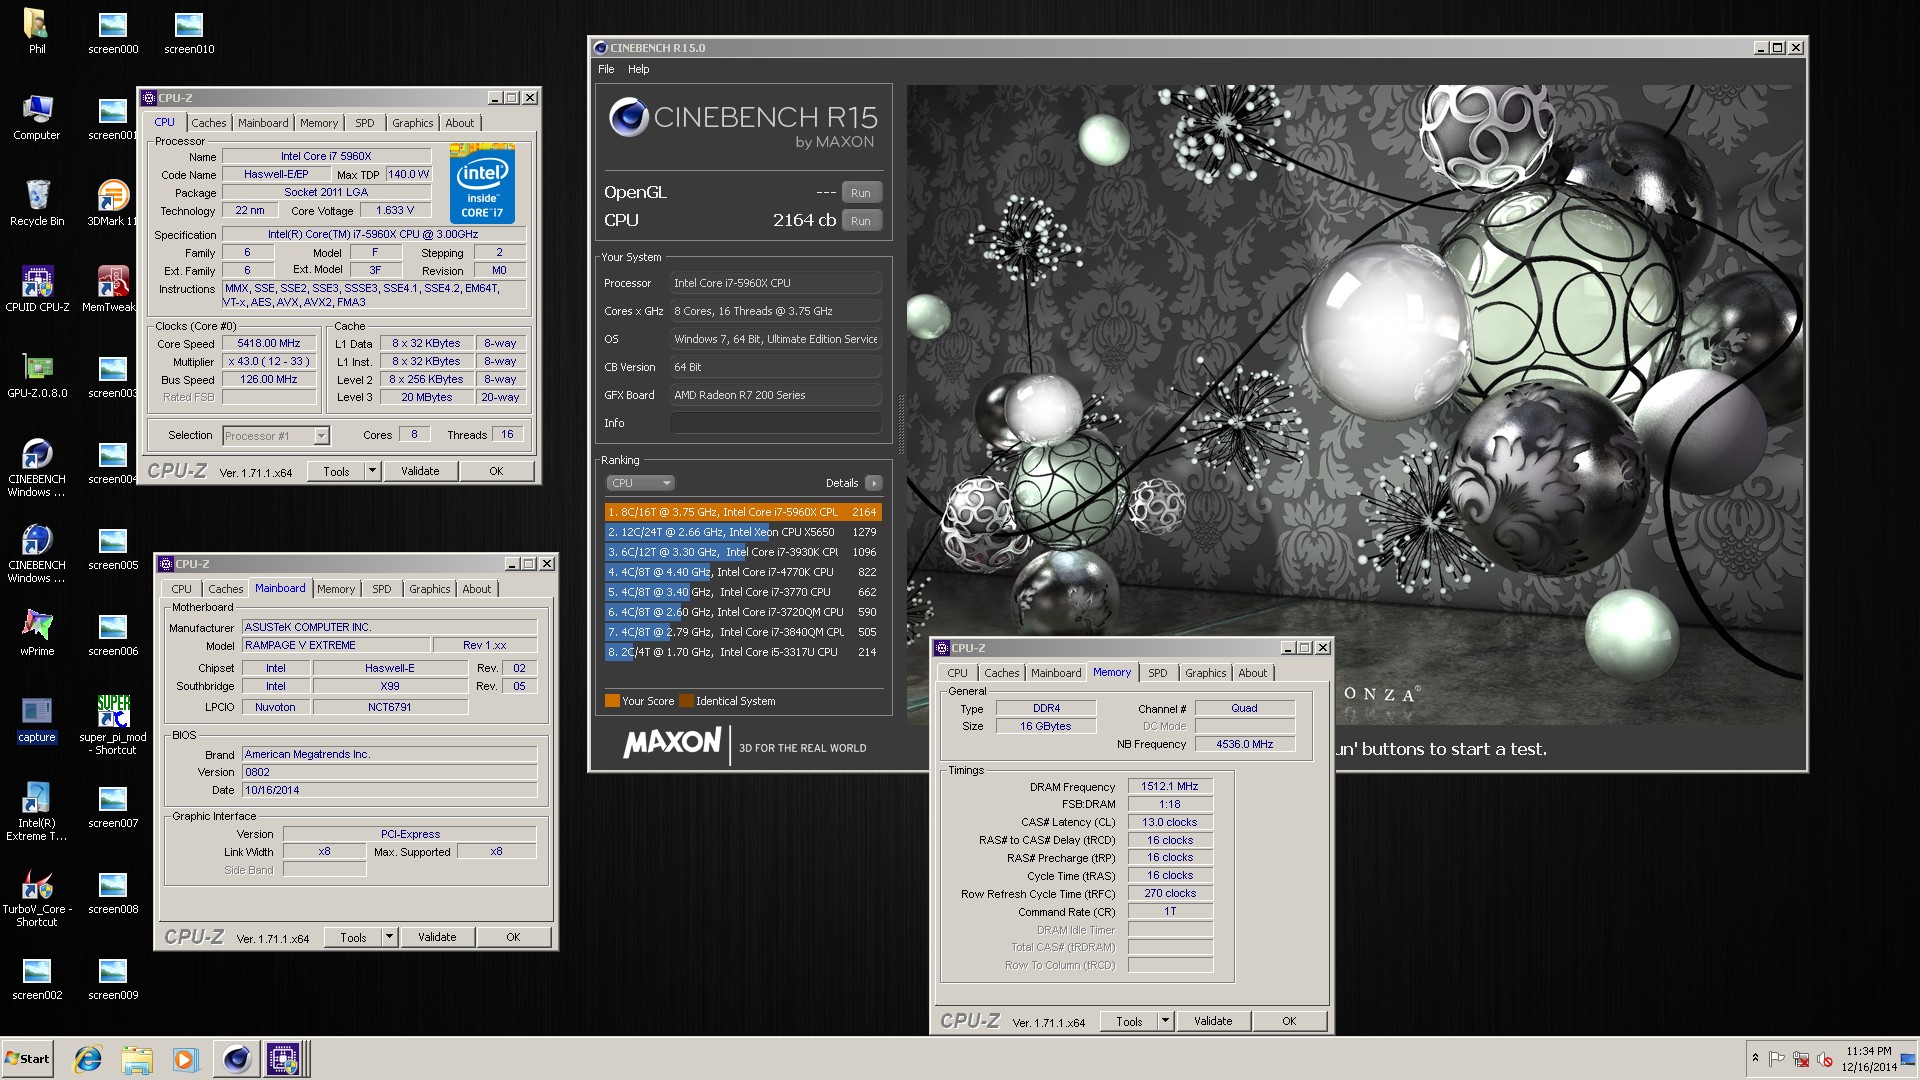Show hidden system tray icons arrow

click(x=1754, y=1058)
